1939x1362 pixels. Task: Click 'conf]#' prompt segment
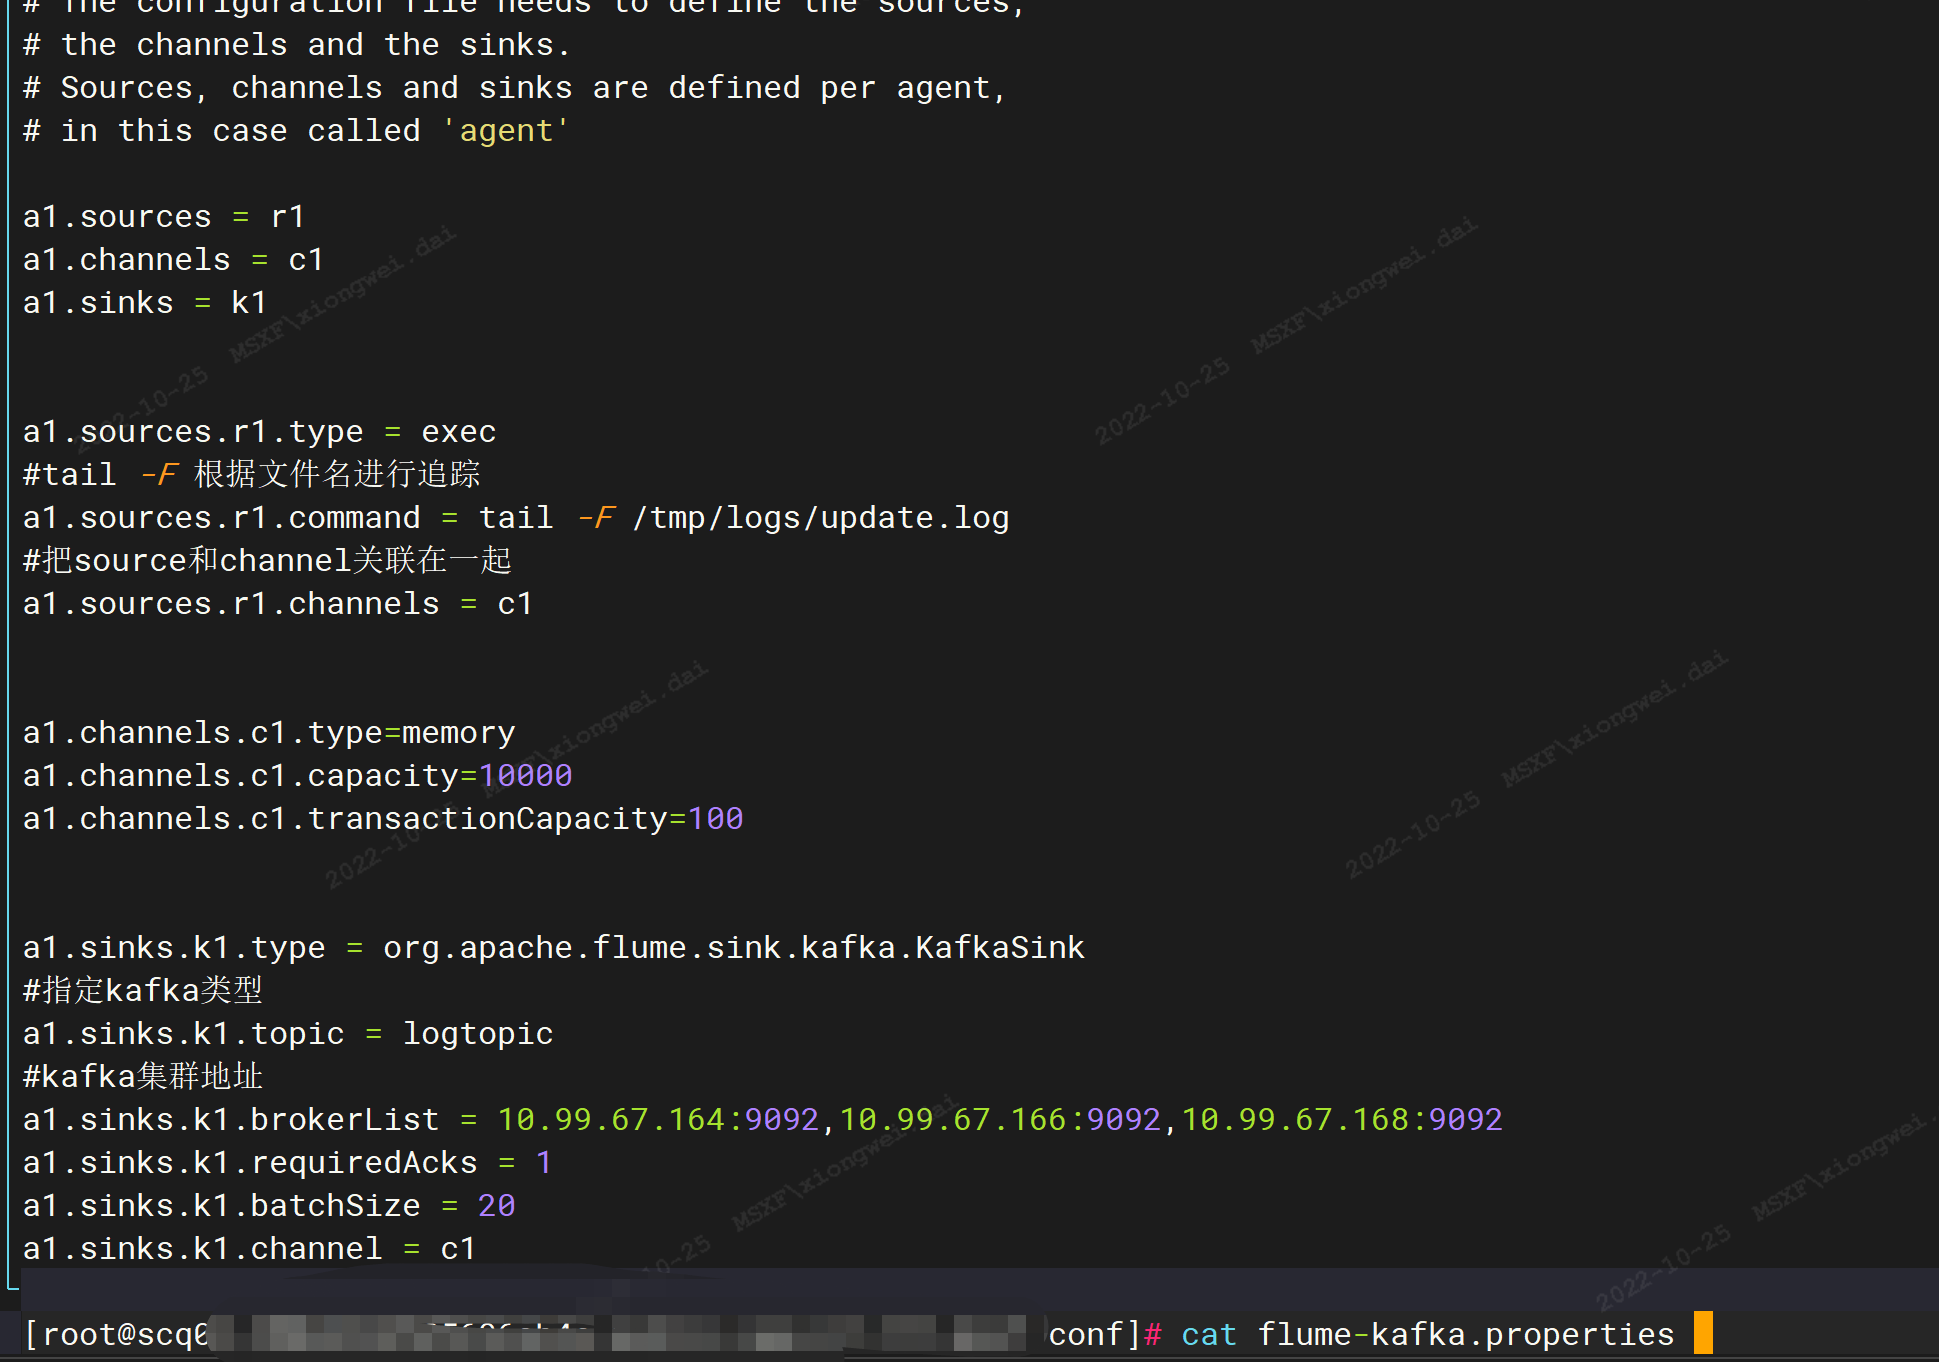point(1105,1335)
